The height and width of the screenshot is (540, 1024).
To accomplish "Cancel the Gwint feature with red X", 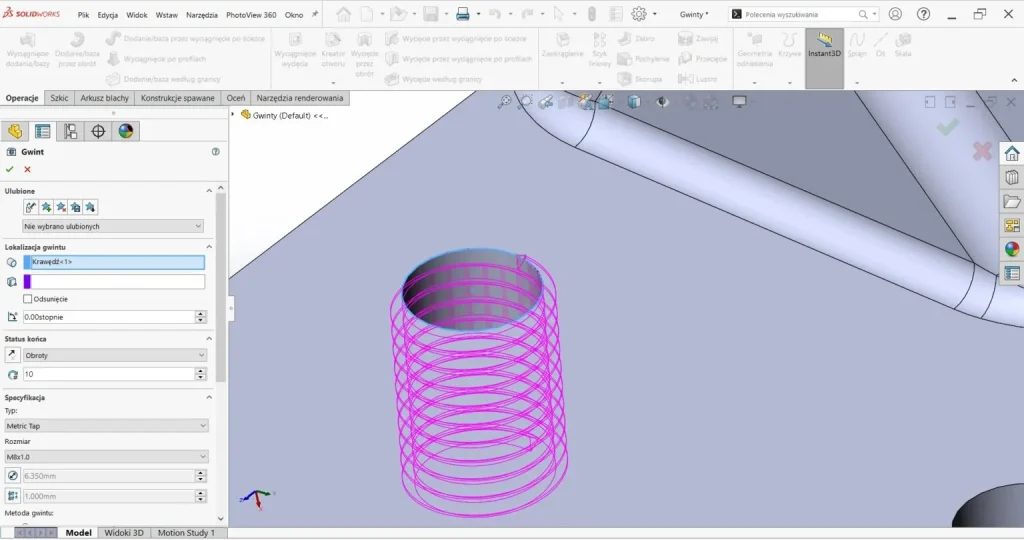I will 27,169.
